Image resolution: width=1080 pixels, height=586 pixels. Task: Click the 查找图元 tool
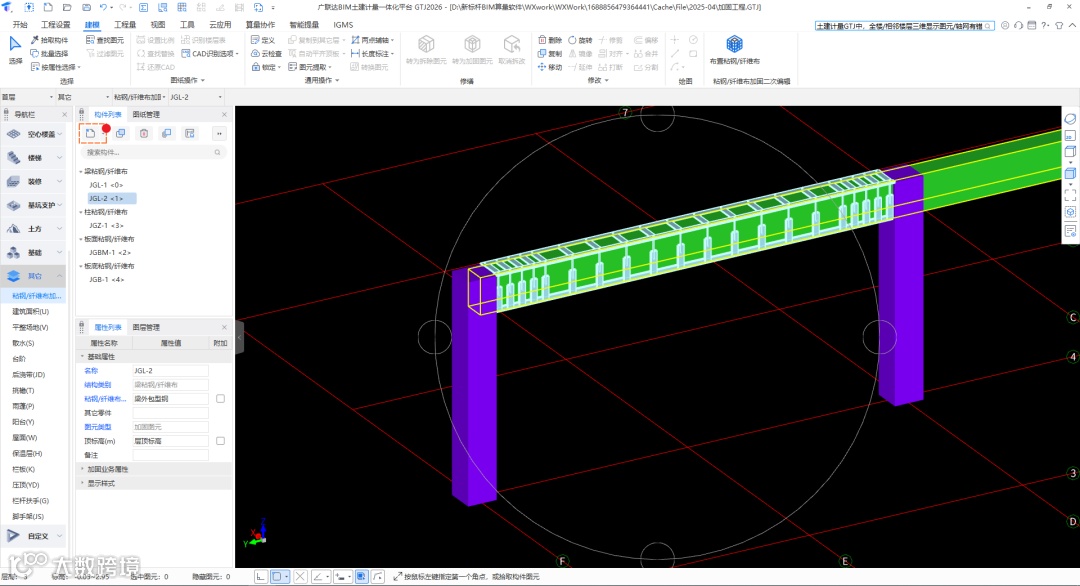coord(105,40)
